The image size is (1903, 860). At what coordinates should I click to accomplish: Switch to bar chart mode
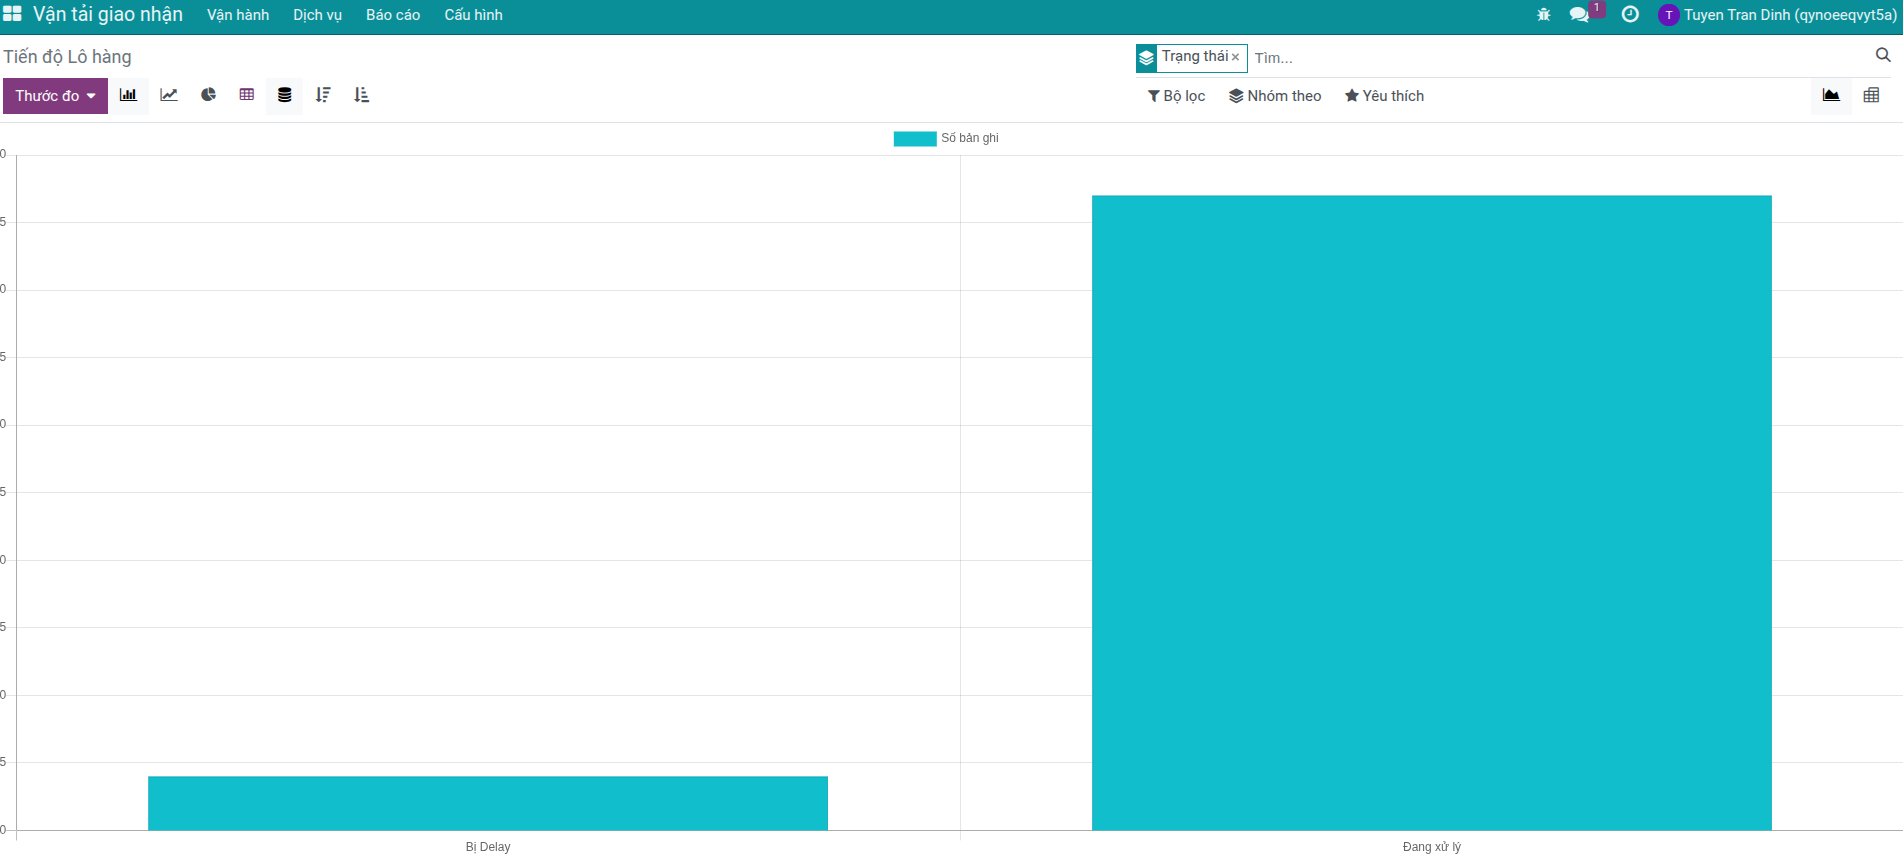click(128, 95)
